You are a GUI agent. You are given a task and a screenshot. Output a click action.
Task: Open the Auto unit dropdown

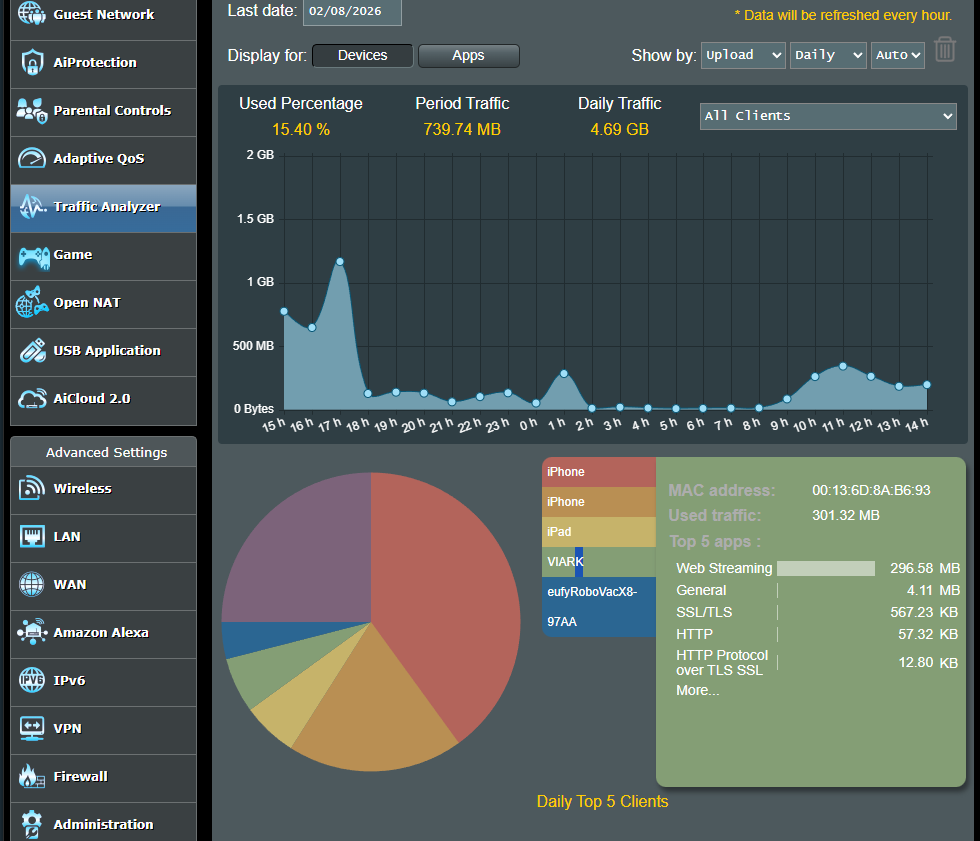click(x=898, y=55)
